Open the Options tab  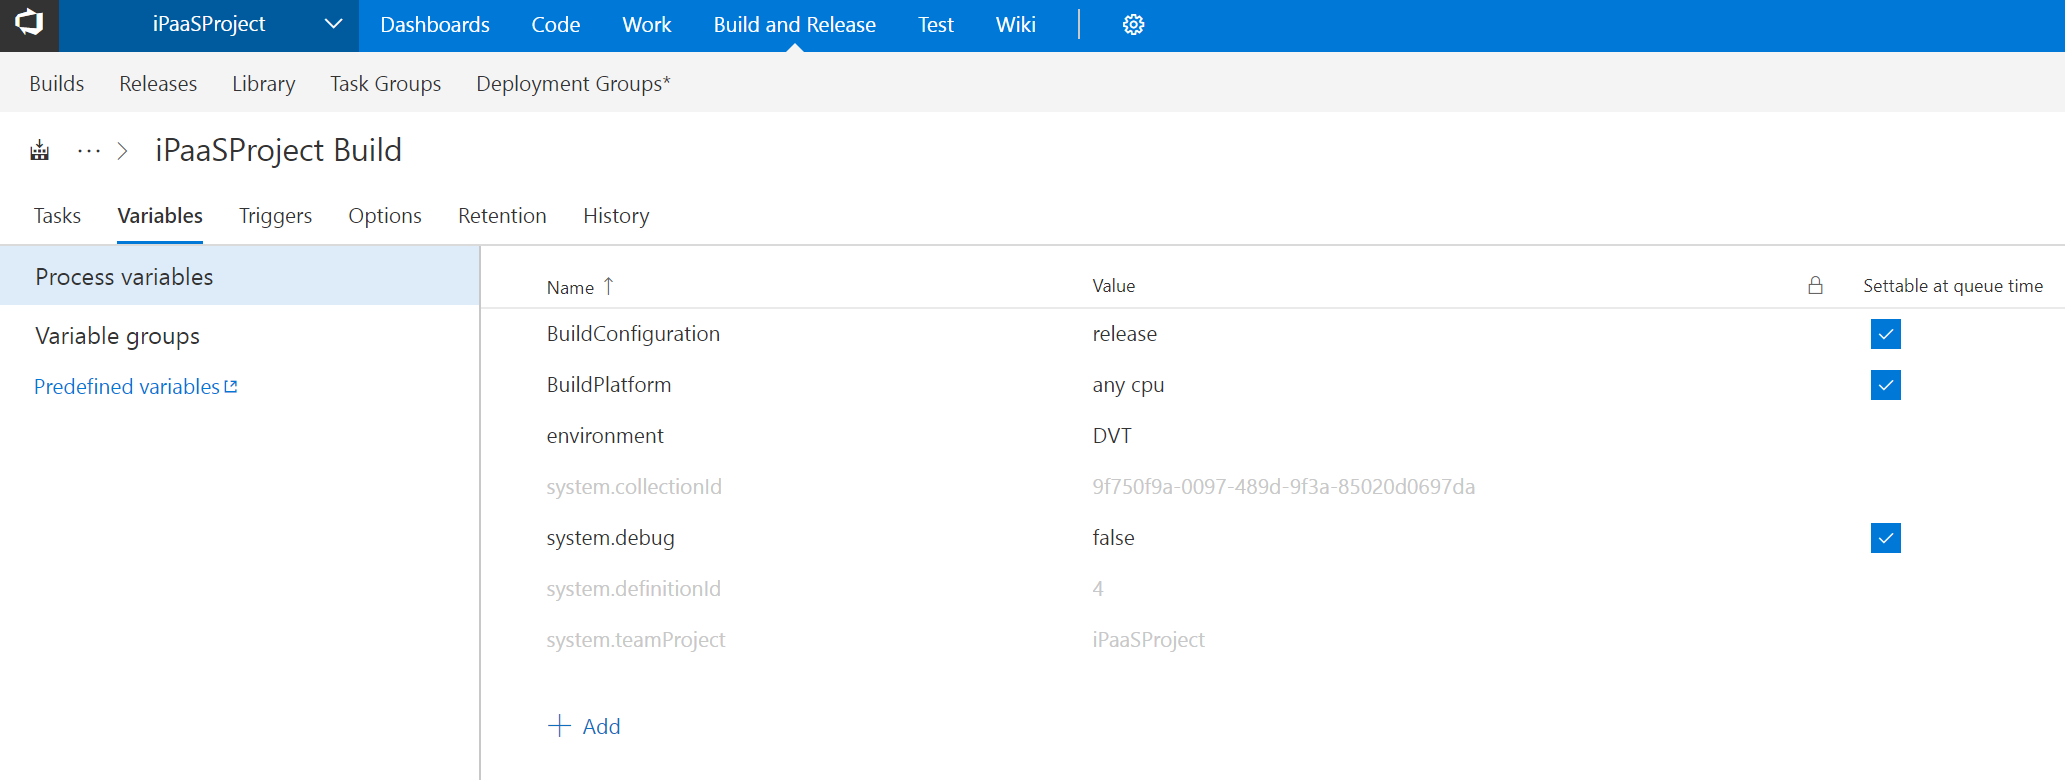pyautogui.click(x=385, y=216)
